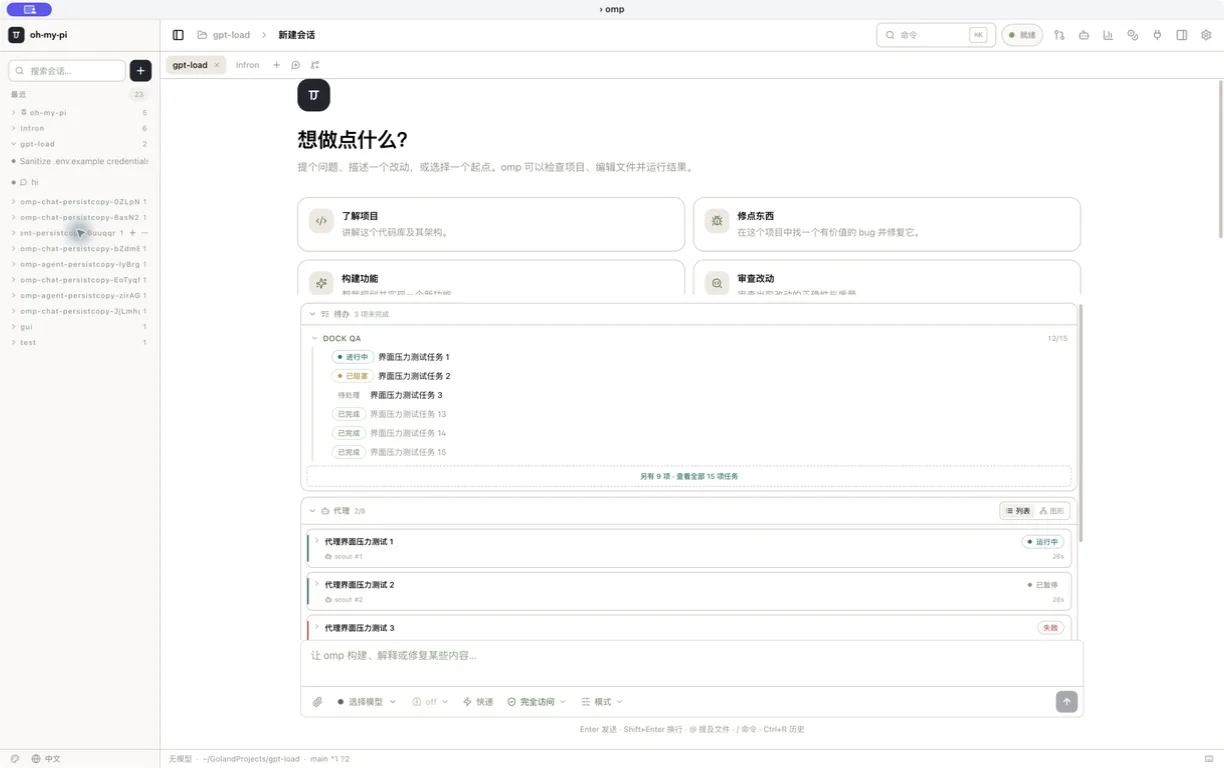Click the bug icon on 修点东西 card
Screen dimensions: 1224x768
tap(717, 221)
